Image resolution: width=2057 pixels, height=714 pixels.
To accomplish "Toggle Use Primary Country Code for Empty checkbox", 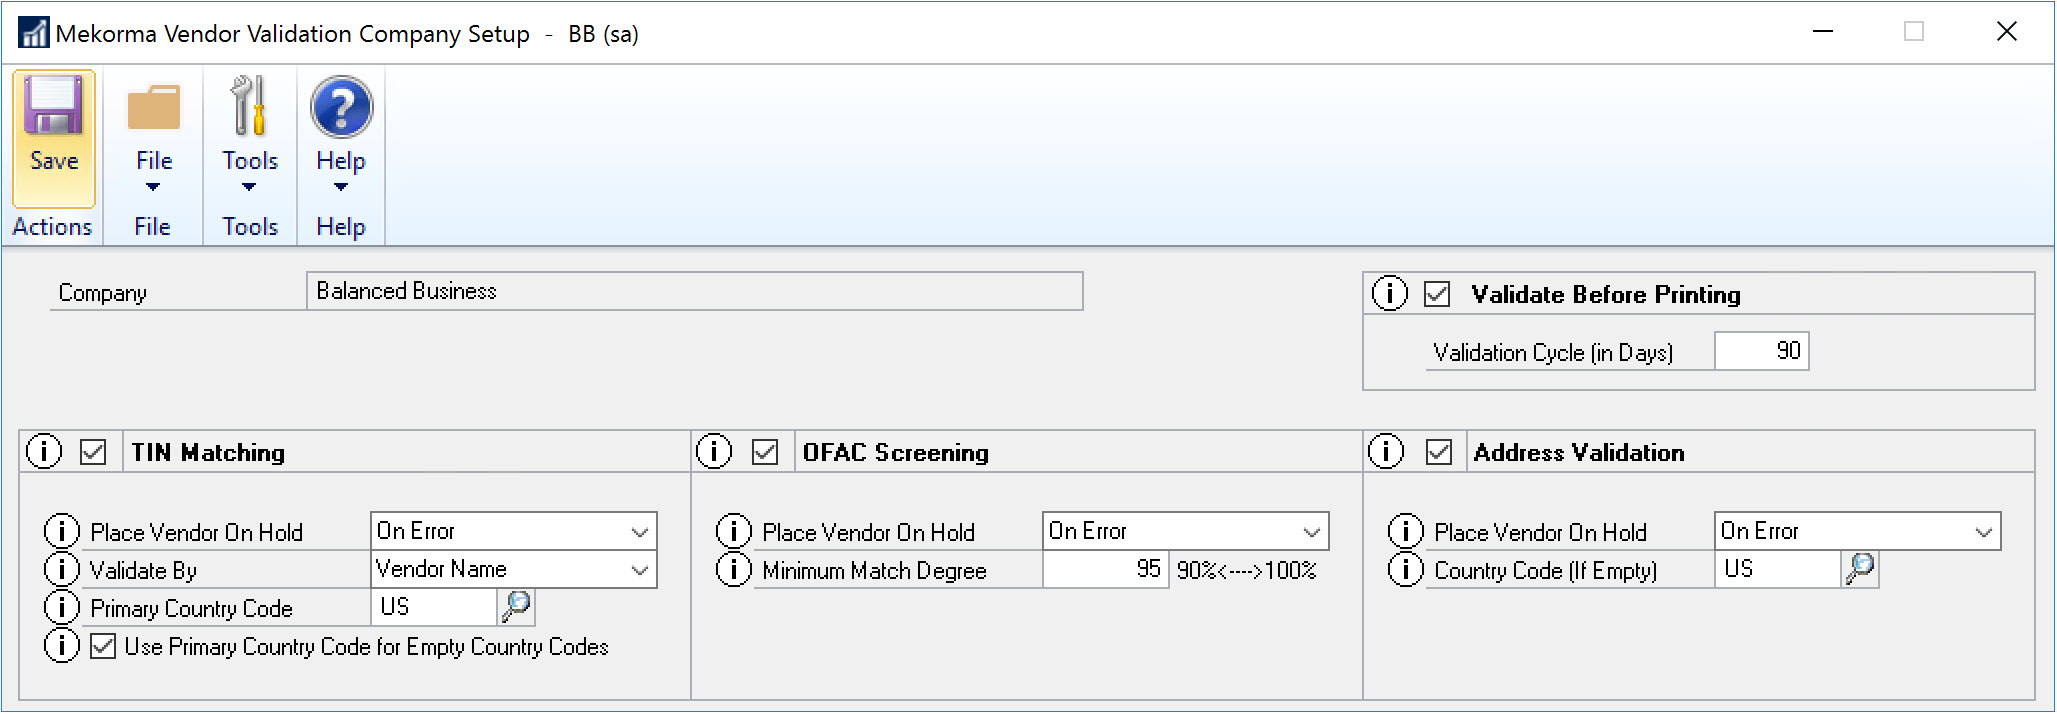I will click(x=103, y=646).
